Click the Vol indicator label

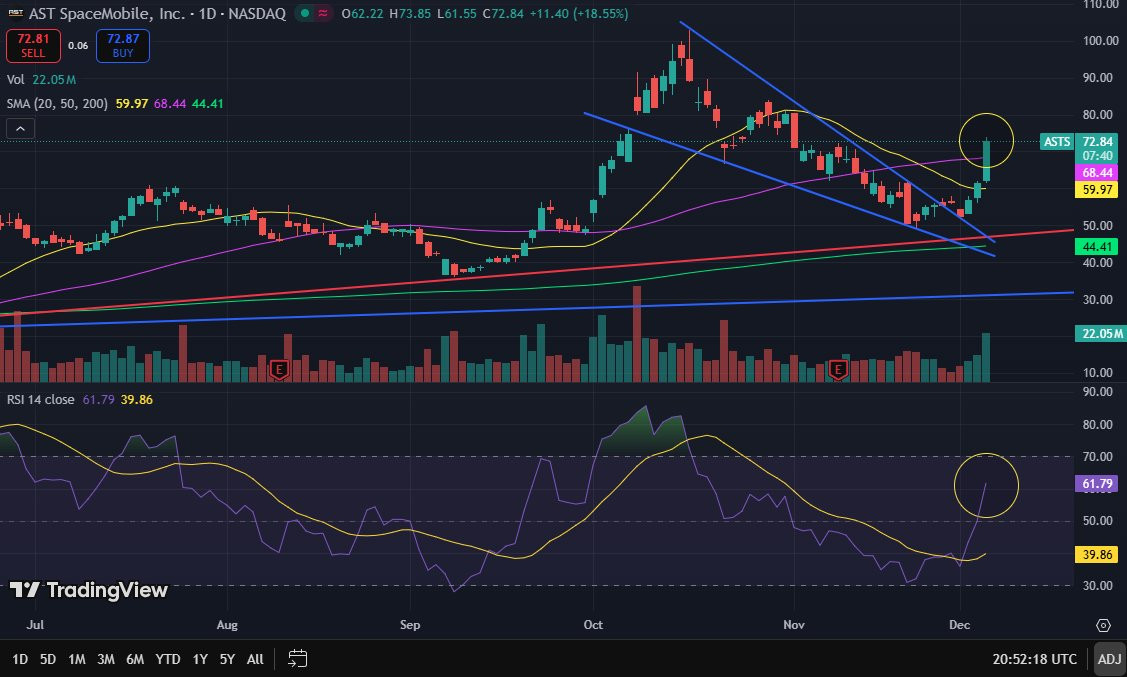click(x=16, y=79)
